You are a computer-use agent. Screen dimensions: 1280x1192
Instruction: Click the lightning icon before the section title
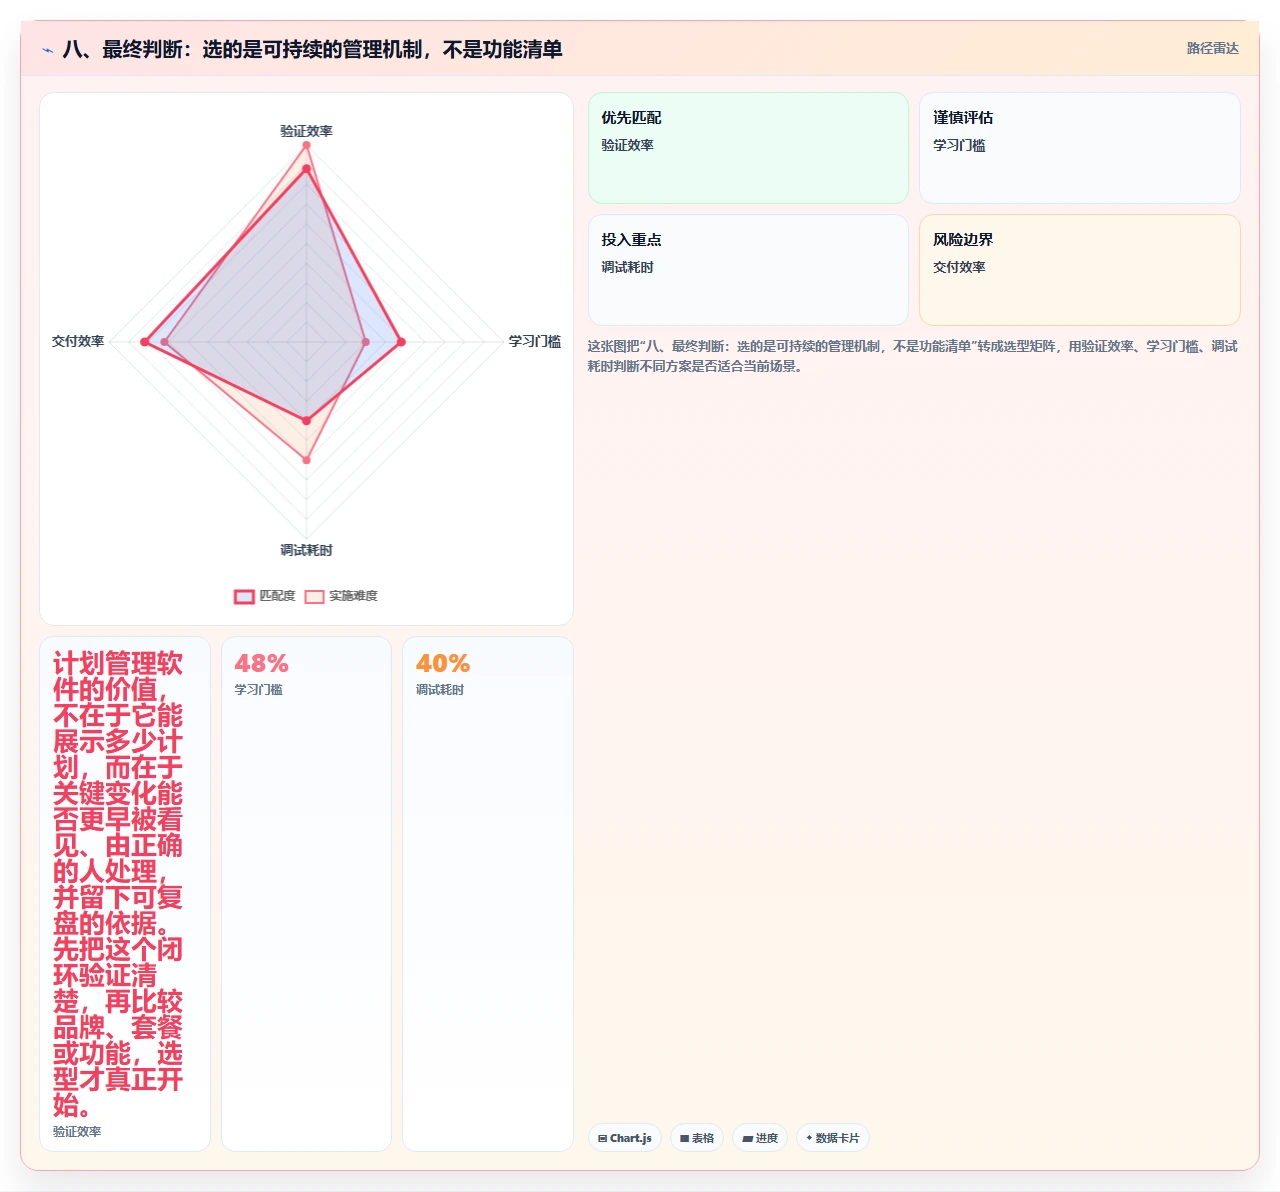[47, 50]
